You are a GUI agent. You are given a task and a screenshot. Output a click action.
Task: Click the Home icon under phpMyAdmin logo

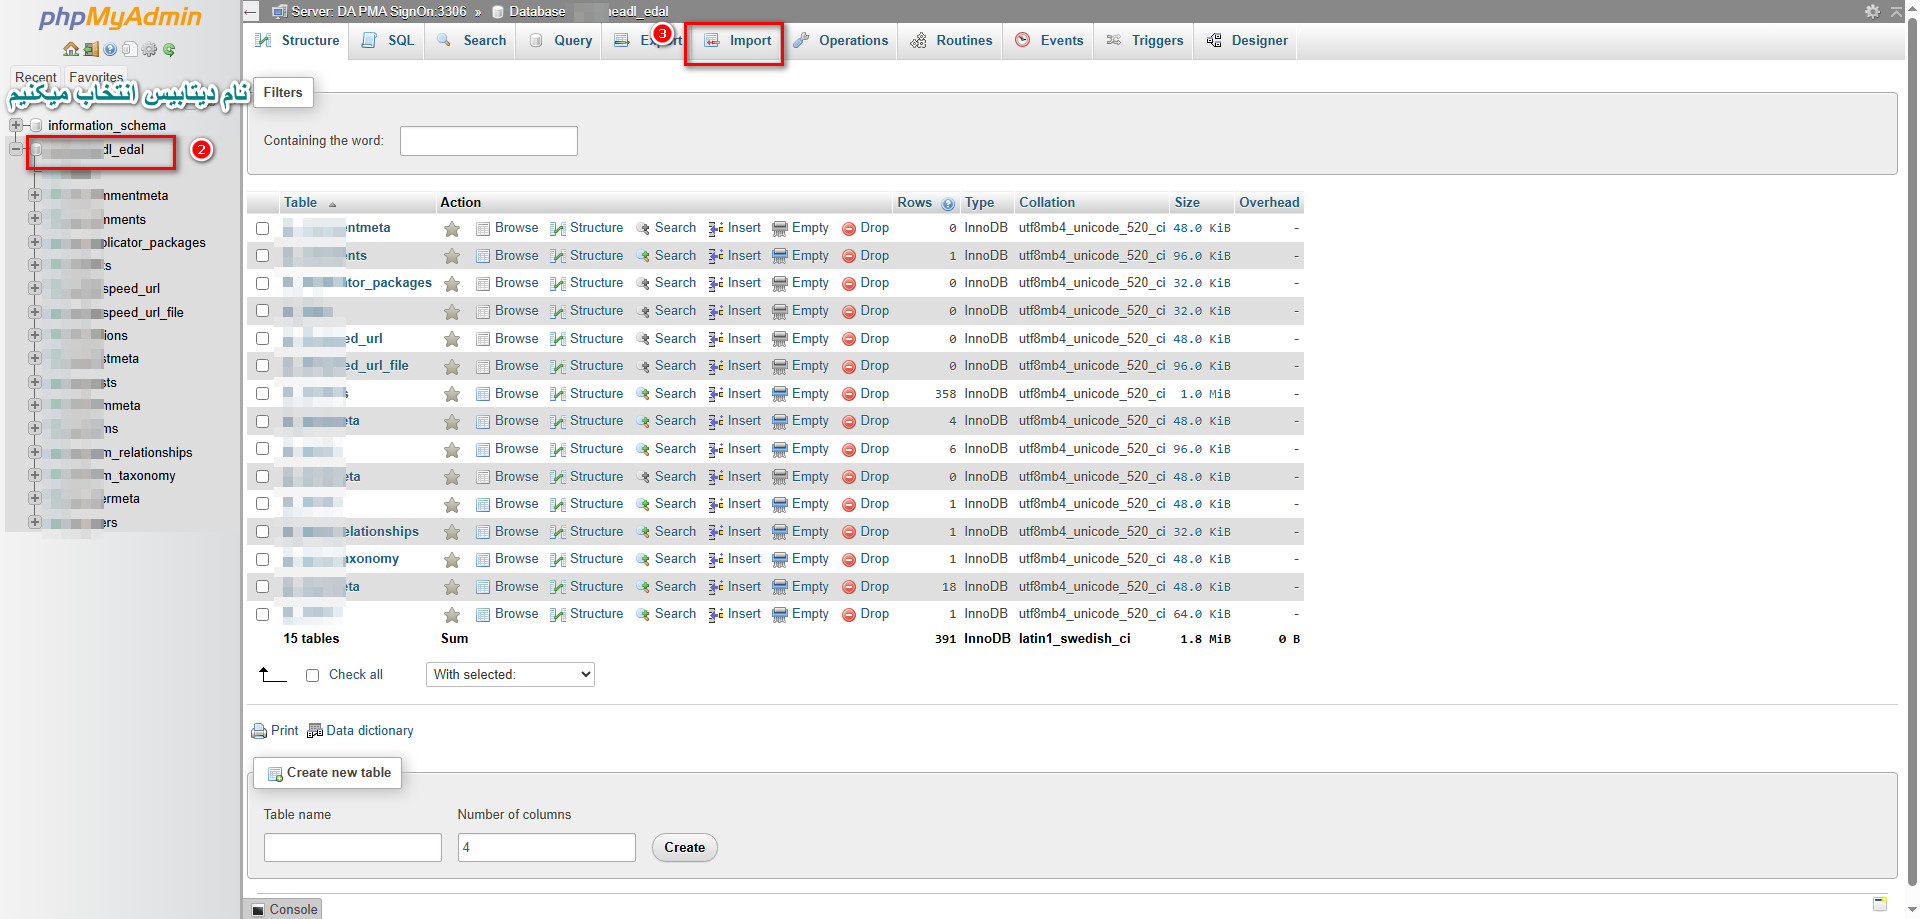coord(70,49)
